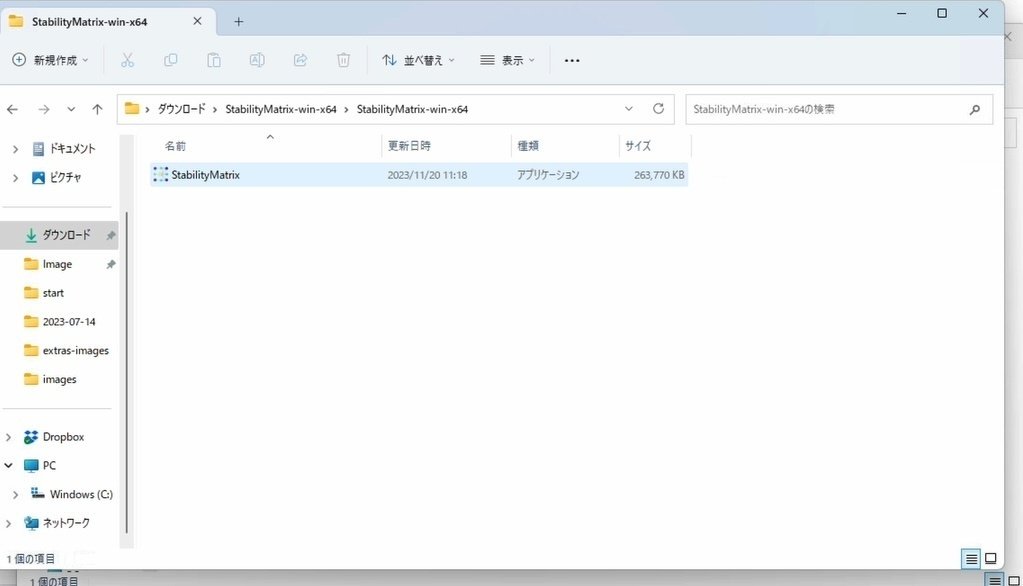The image size is (1023, 586).
Task: Open the start folder in sidebar
Action: click(x=53, y=293)
